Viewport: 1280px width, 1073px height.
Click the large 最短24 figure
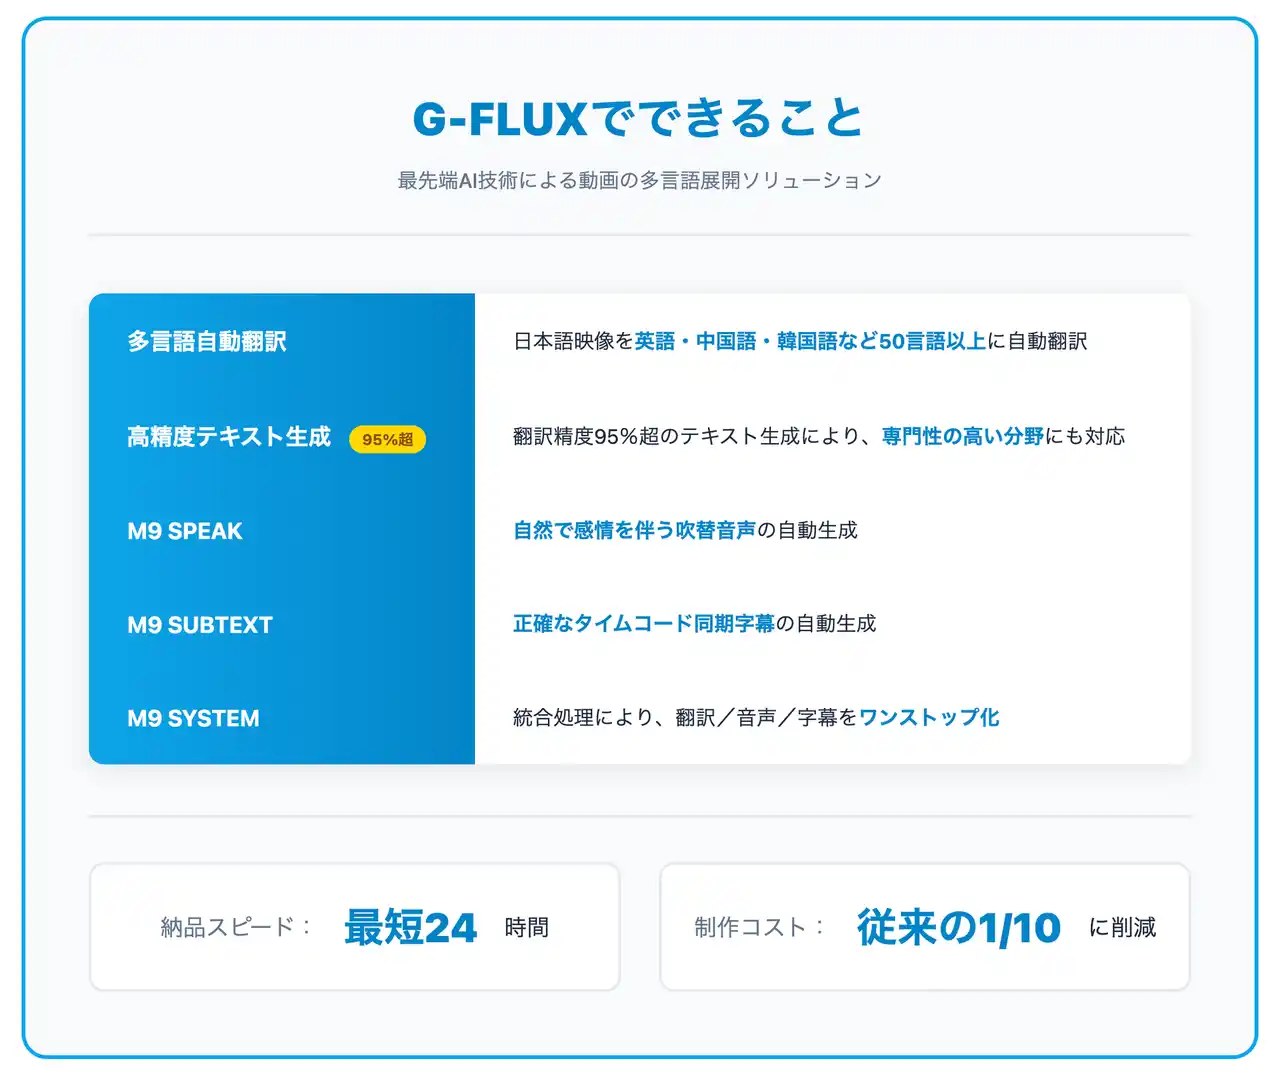click(410, 928)
